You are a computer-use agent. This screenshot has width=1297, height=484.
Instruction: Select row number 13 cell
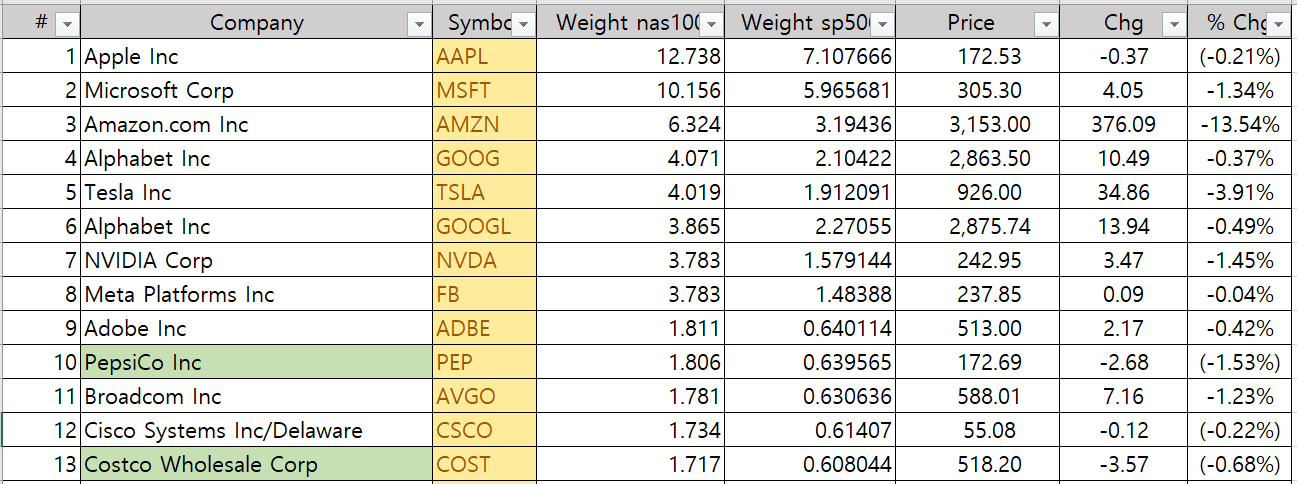41,465
